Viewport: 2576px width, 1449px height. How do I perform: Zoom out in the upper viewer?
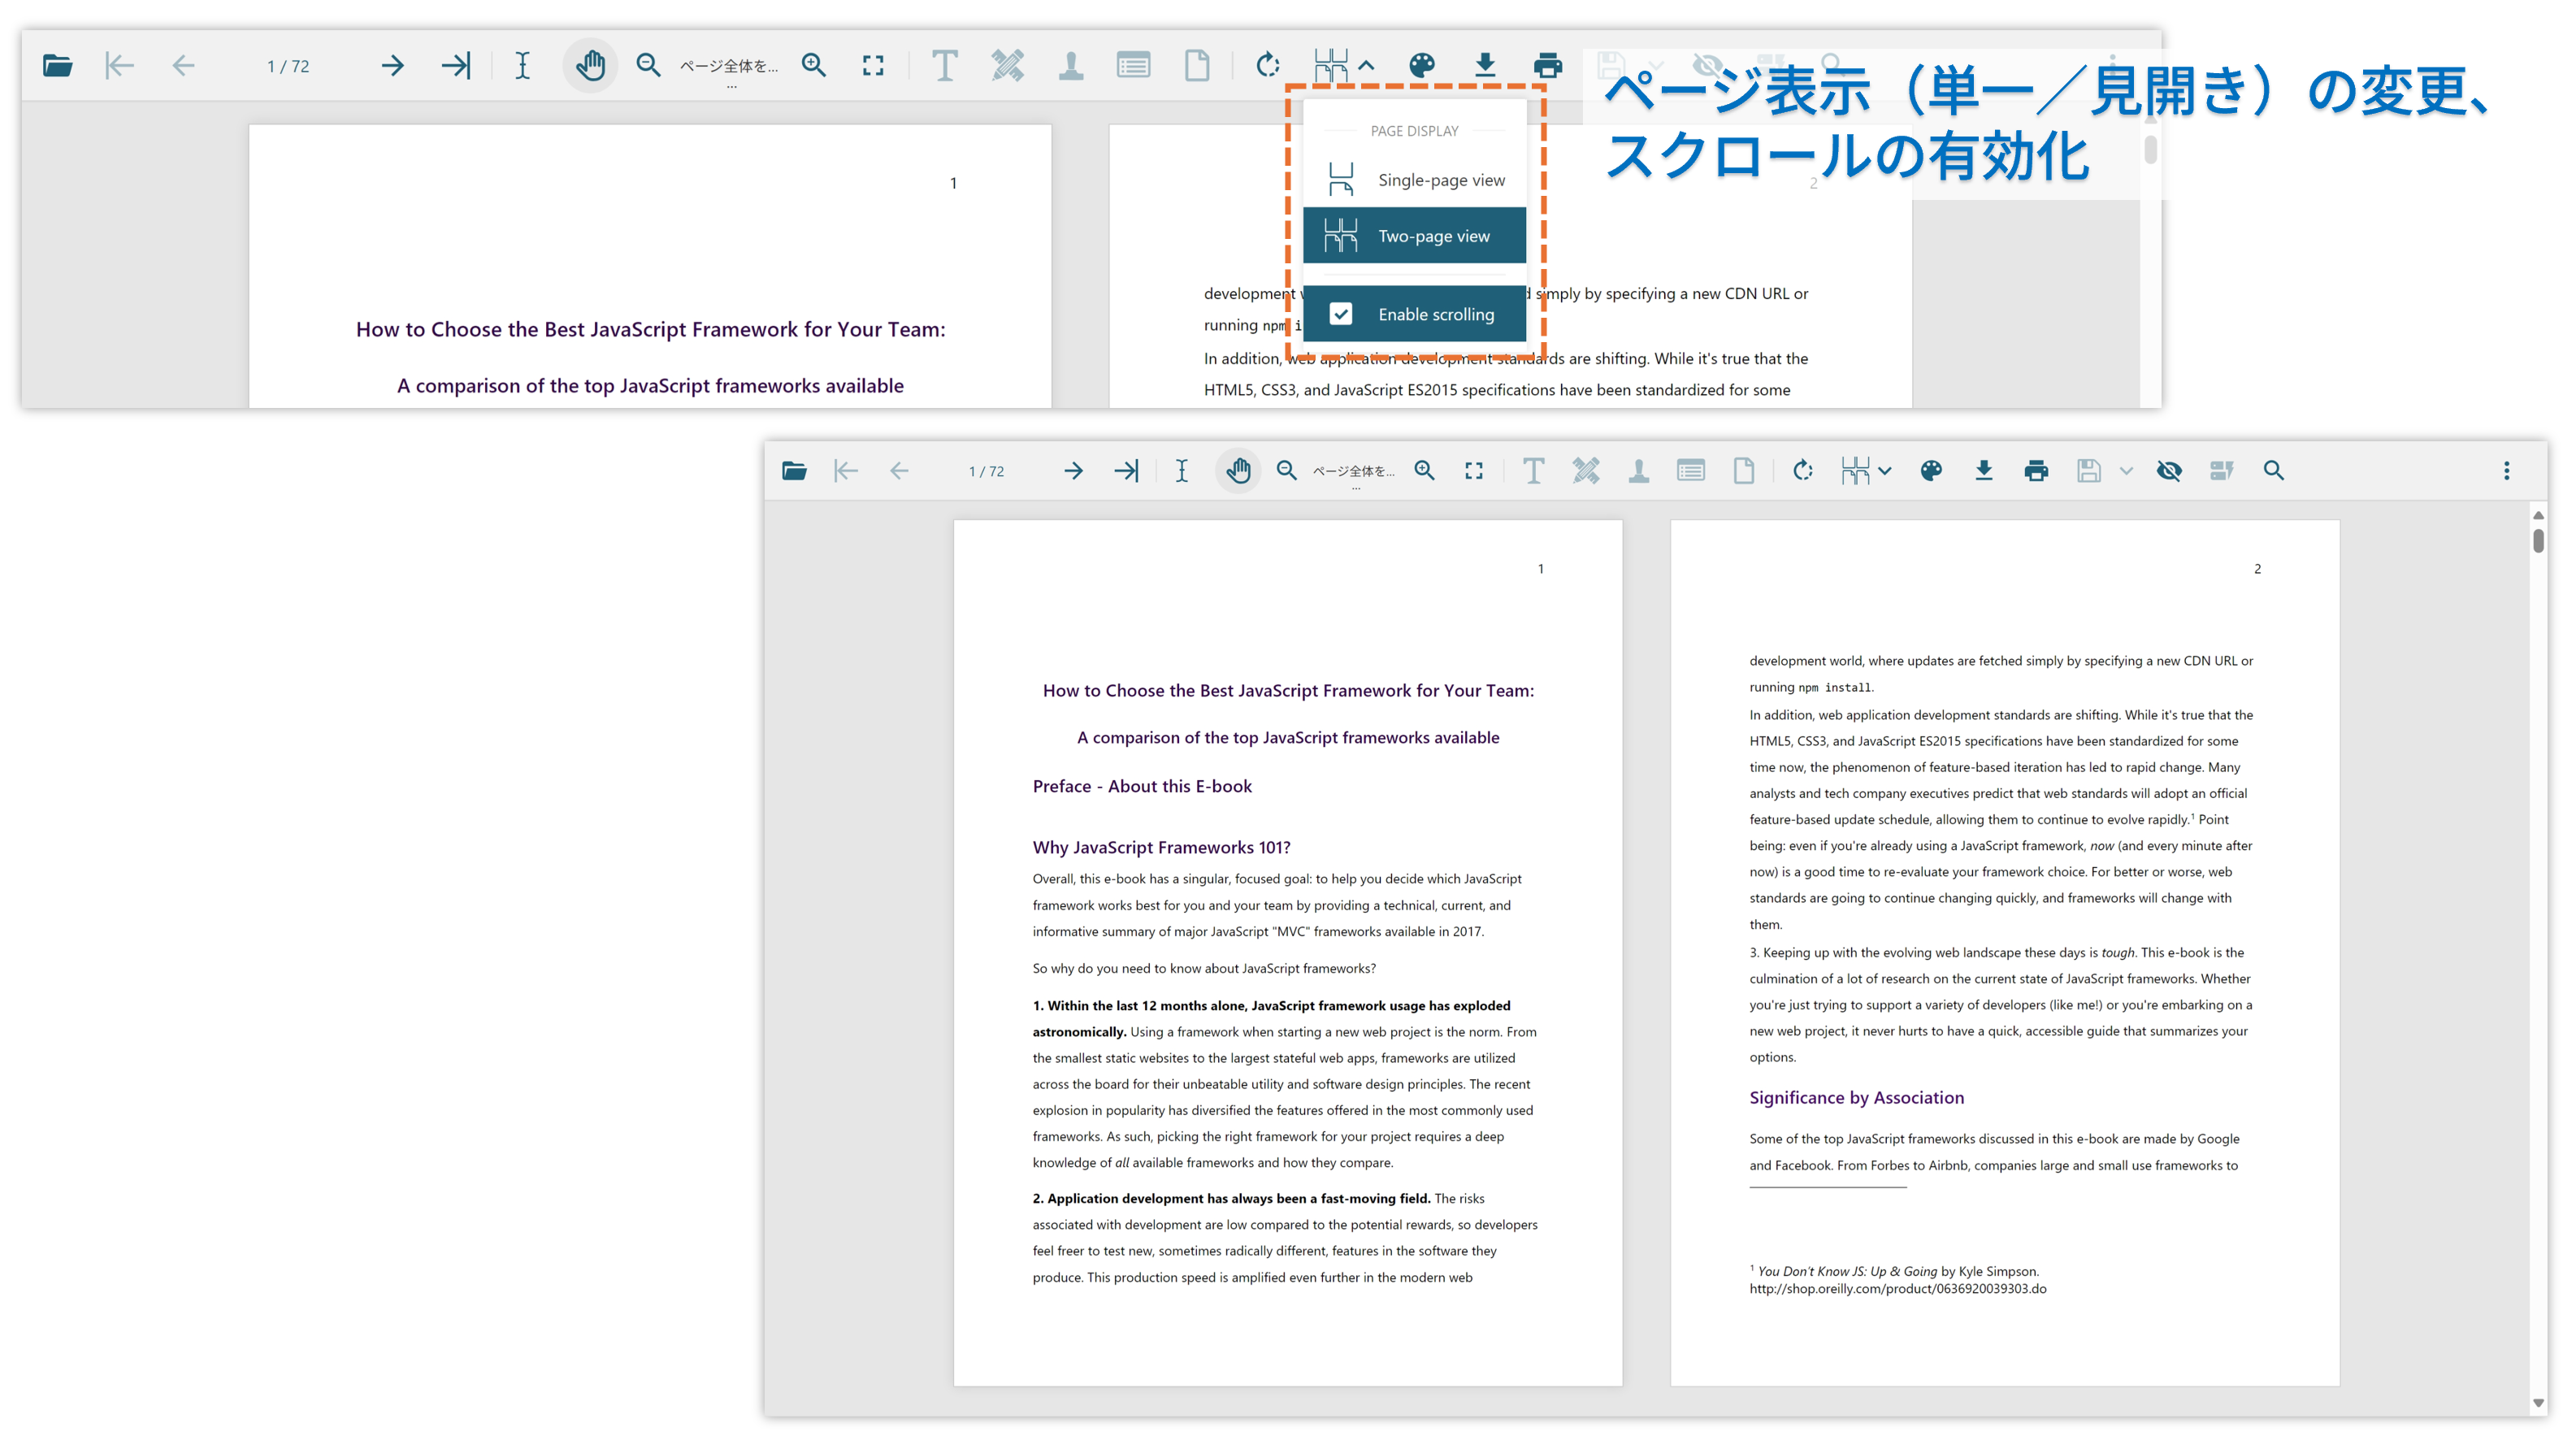(x=649, y=66)
